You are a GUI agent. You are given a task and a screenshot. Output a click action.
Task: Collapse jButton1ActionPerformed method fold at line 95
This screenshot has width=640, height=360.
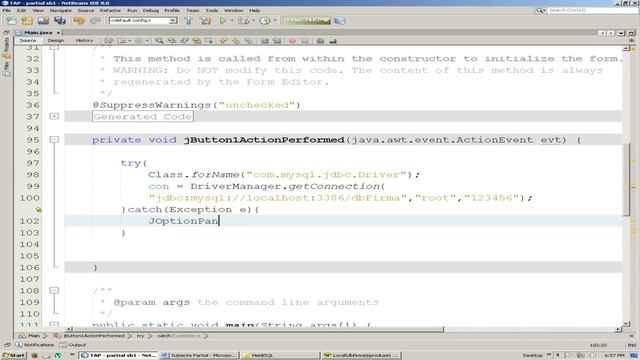click(54, 140)
